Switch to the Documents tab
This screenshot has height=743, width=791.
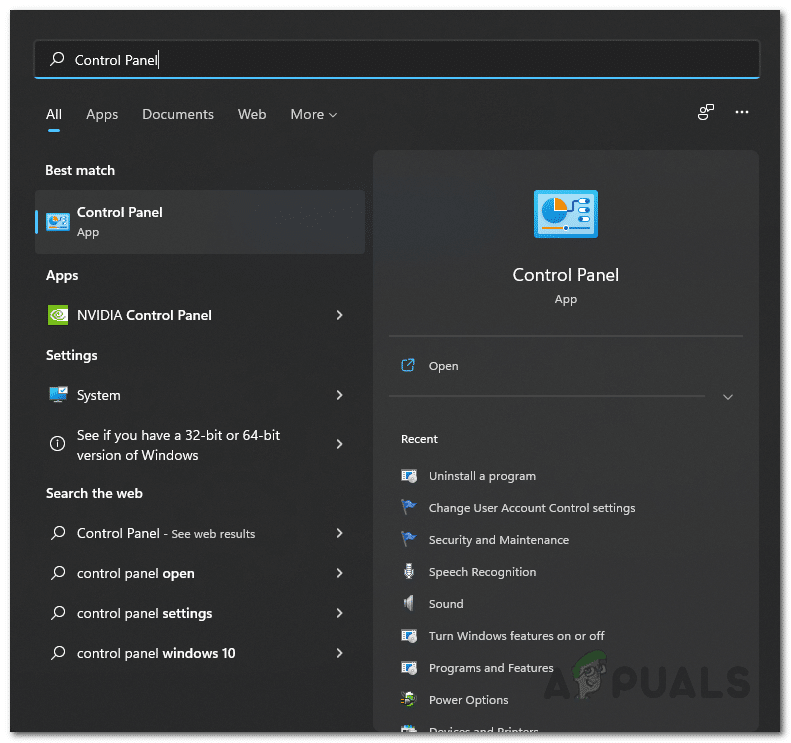178,115
